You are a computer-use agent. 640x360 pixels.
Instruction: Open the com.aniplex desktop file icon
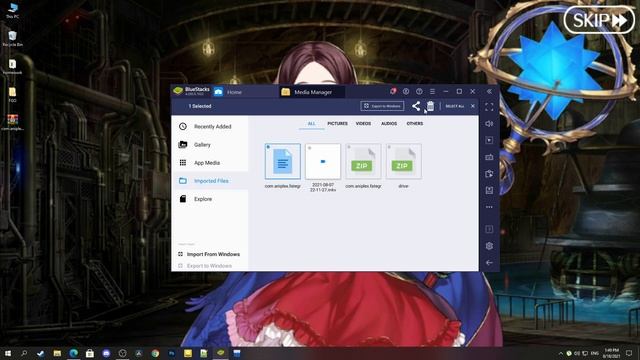click(x=13, y=122)
